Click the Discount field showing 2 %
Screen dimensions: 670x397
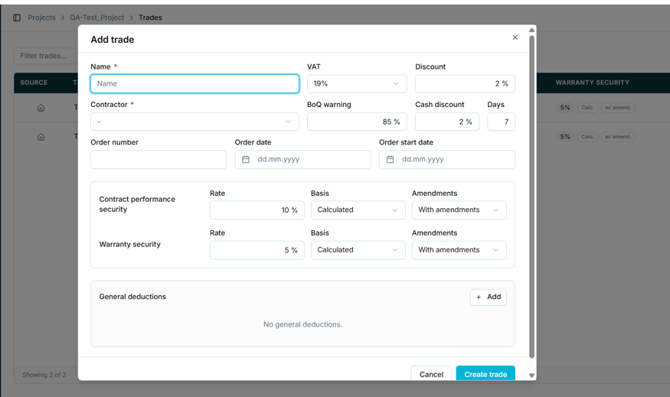(465, 84)
